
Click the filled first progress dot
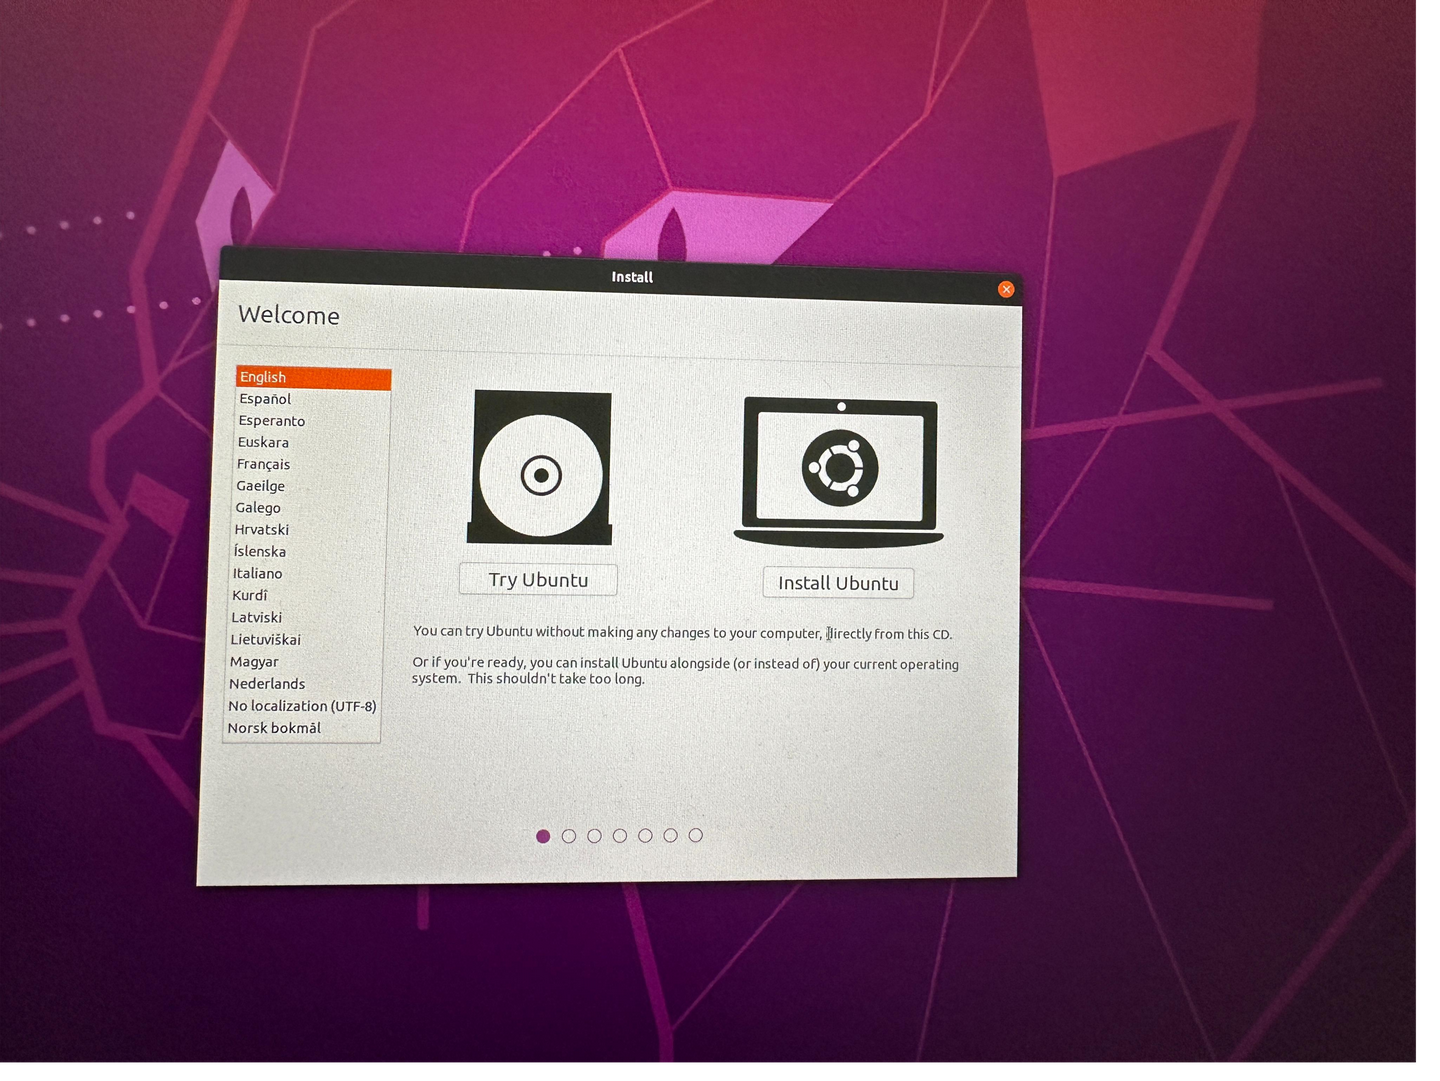(x=543, y=836)
